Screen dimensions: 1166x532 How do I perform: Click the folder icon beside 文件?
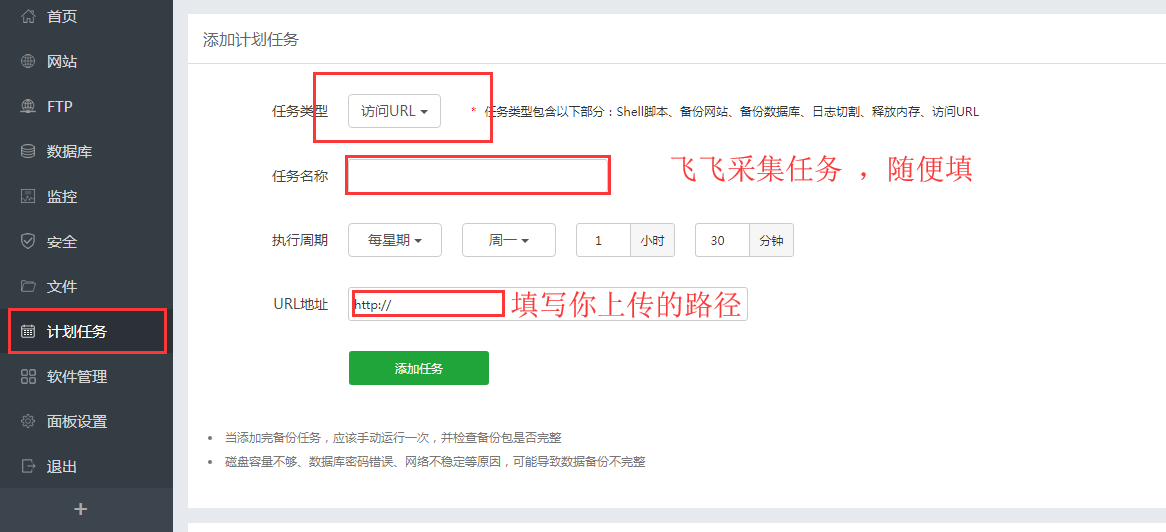[x=28, y=286]
